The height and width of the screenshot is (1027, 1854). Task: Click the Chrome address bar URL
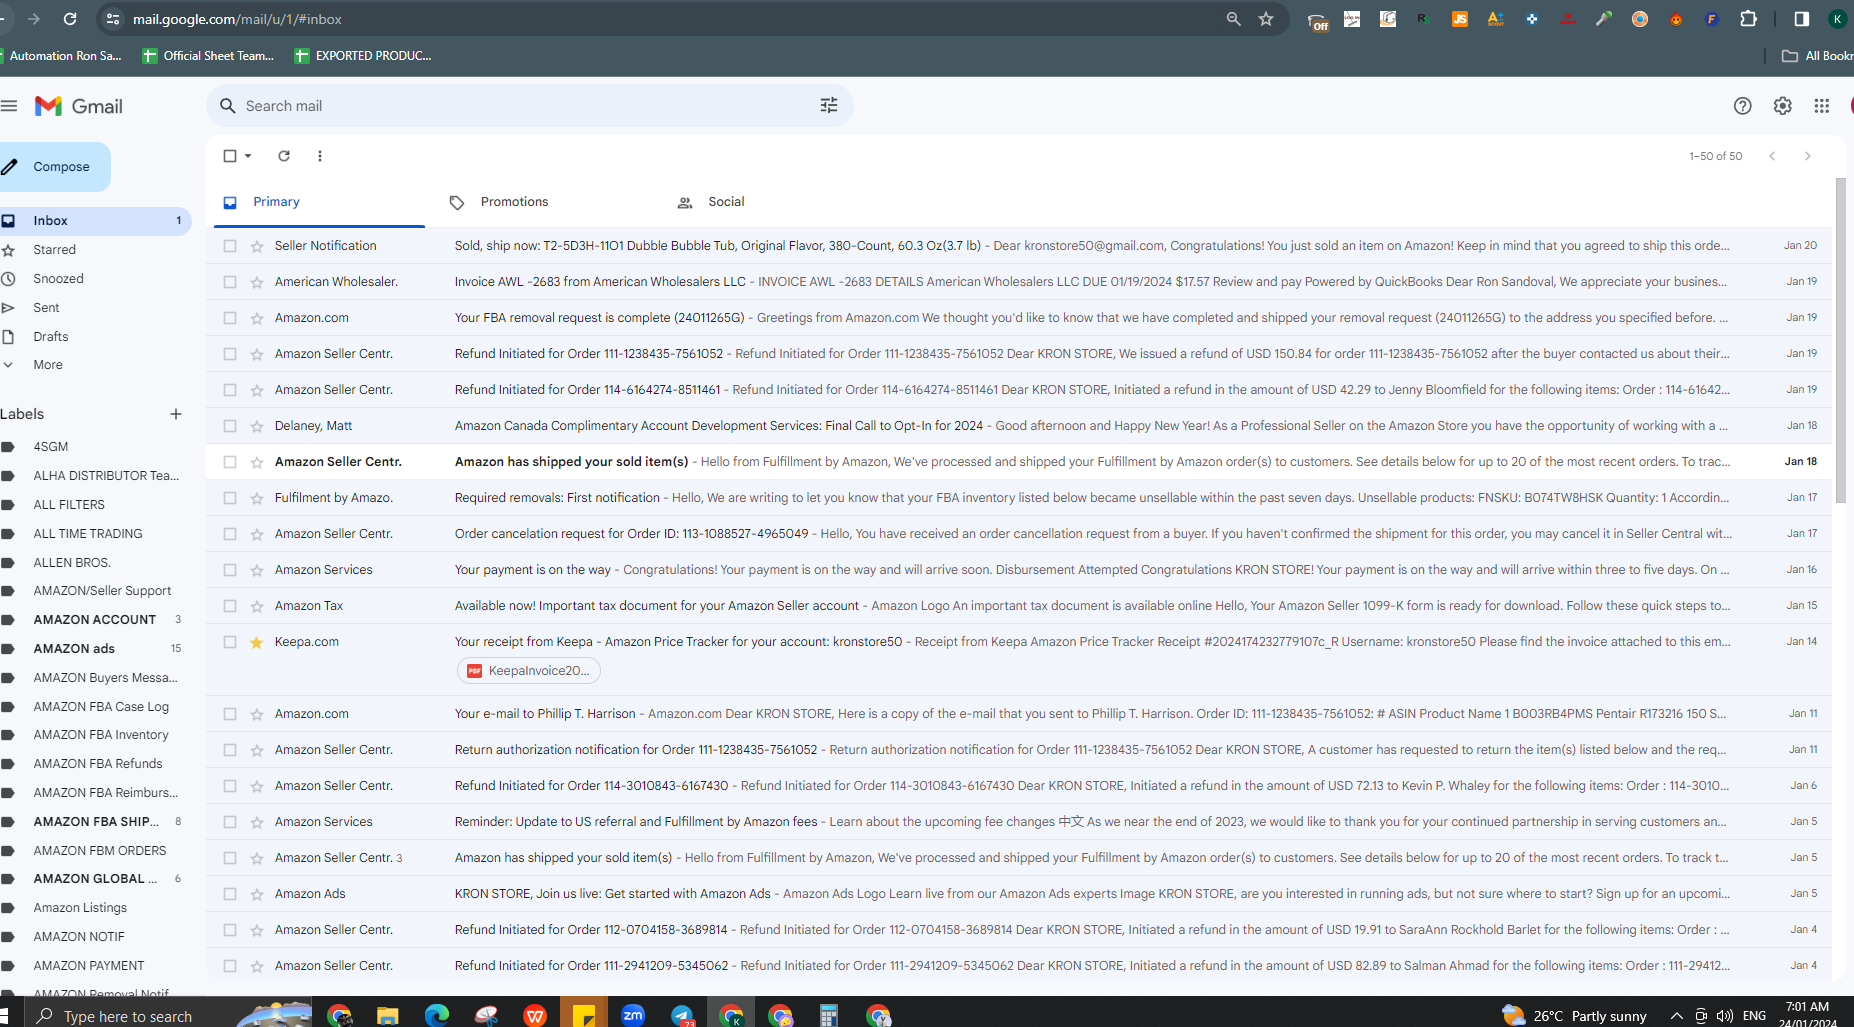click(x=237, y=19)
